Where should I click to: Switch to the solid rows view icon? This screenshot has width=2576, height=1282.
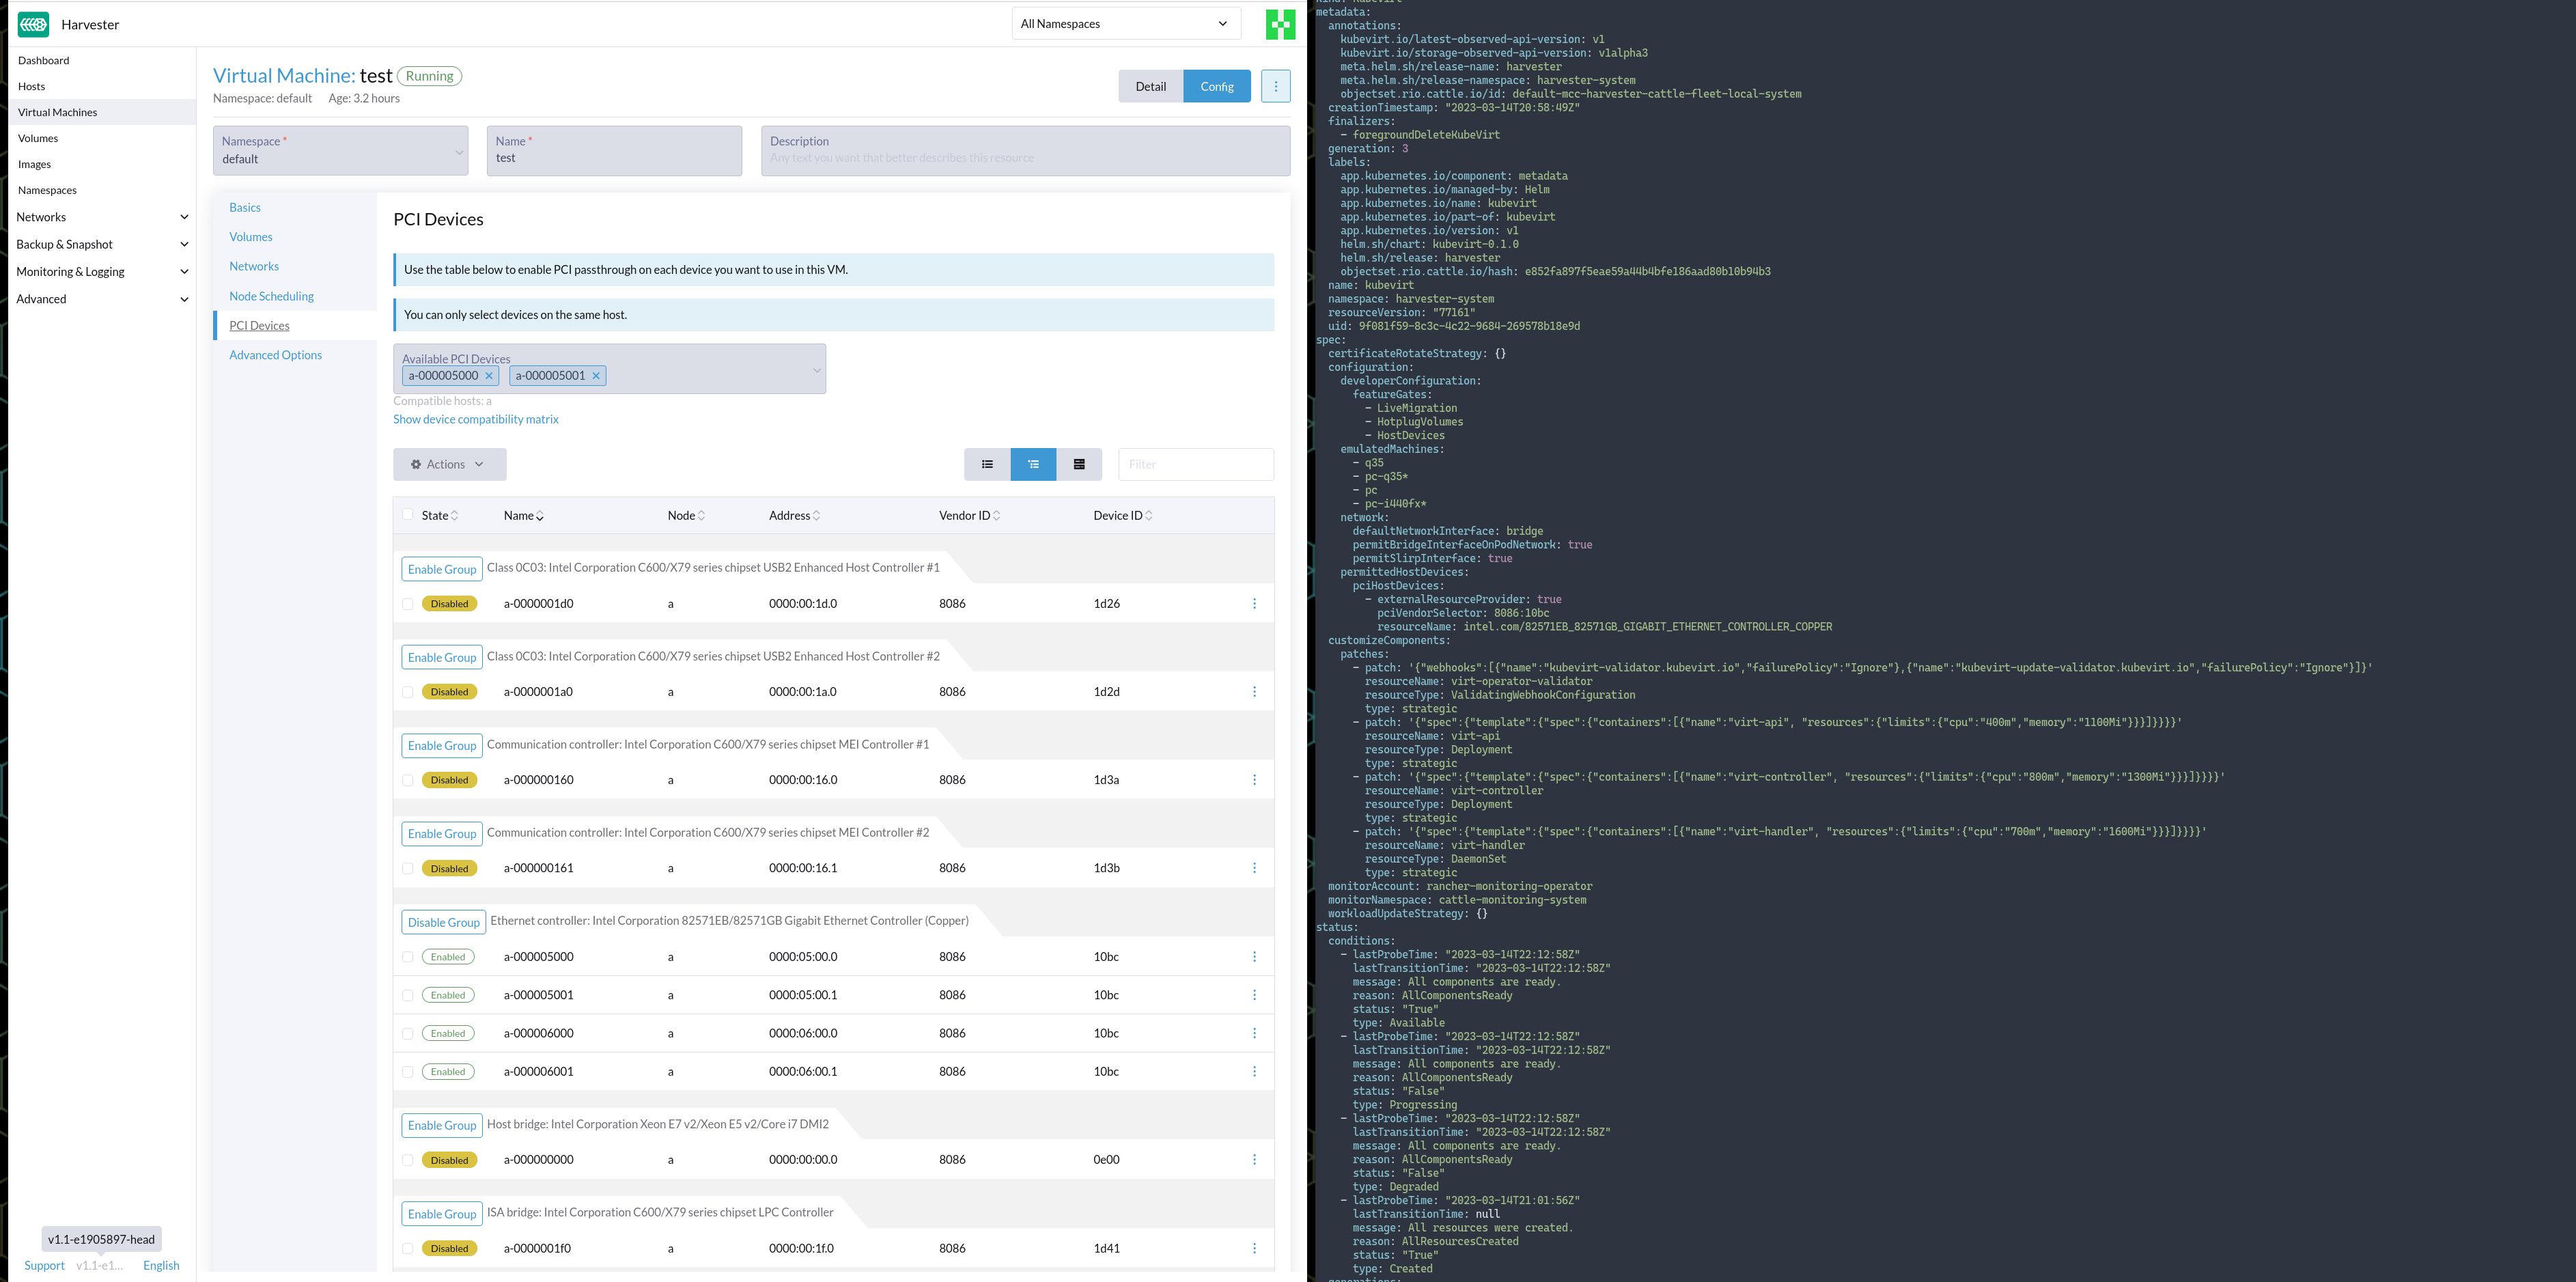pyautogui.click(x=1079, y=464)
